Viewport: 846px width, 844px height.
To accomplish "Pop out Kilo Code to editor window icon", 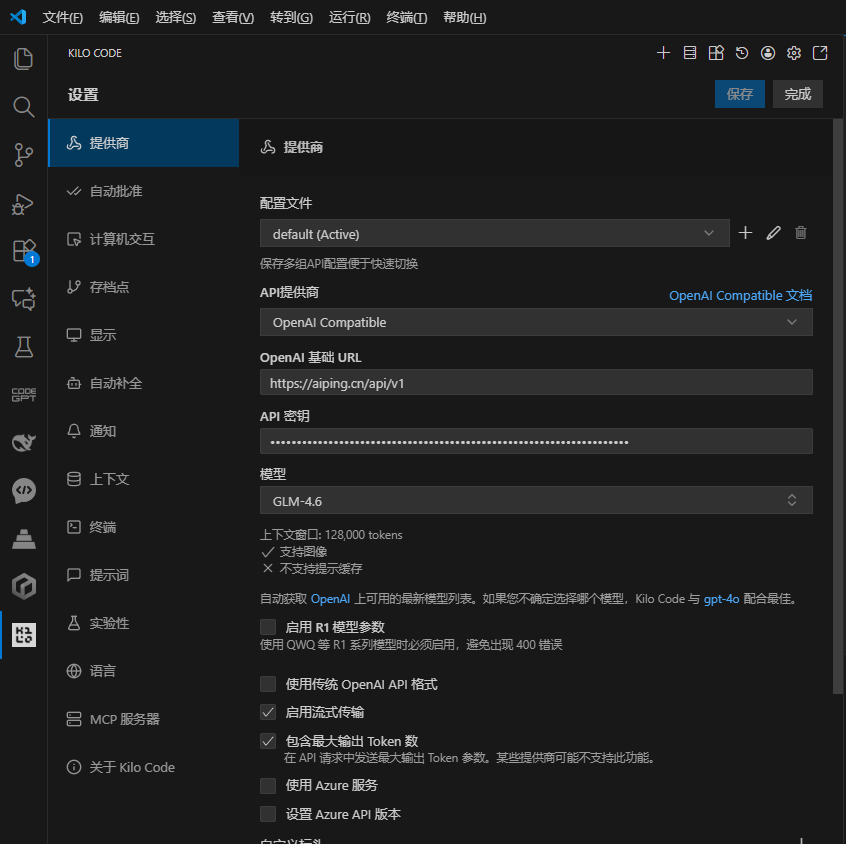I will point(820,53).
